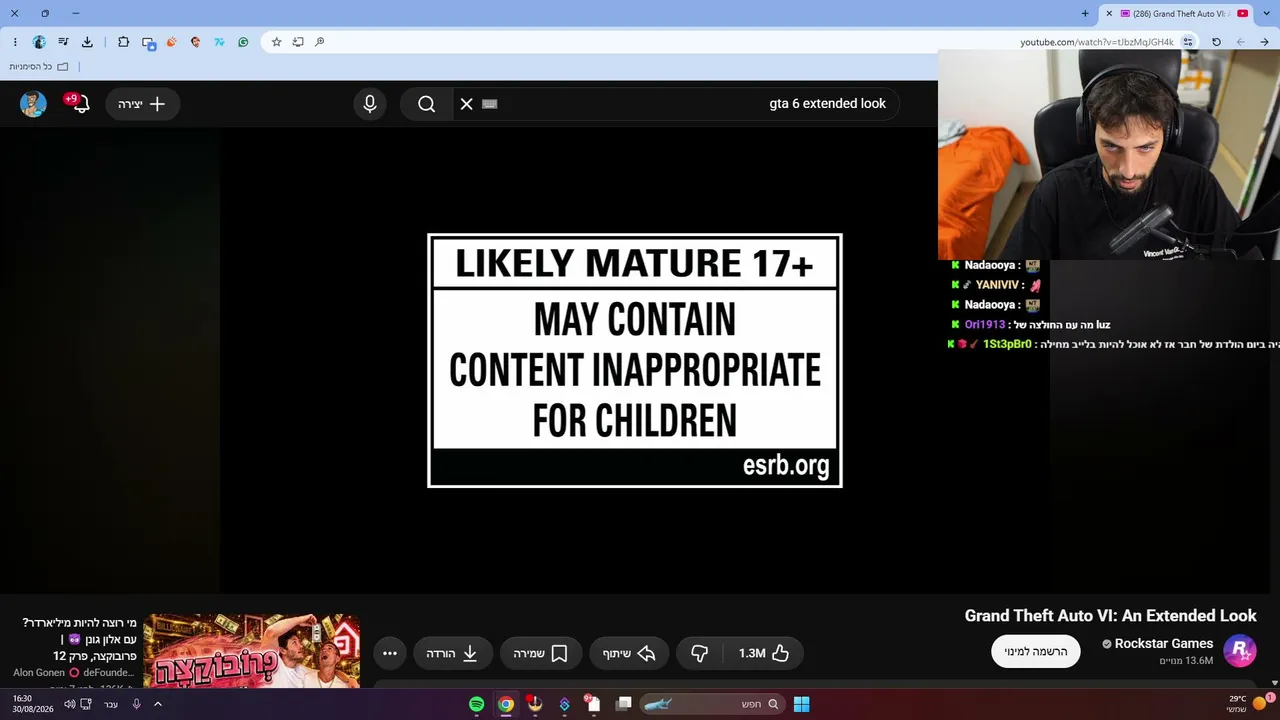The width and height of the screenshot is (1280, 720).
Task: Bookmark this page with the star
Action: pos(277,42)
